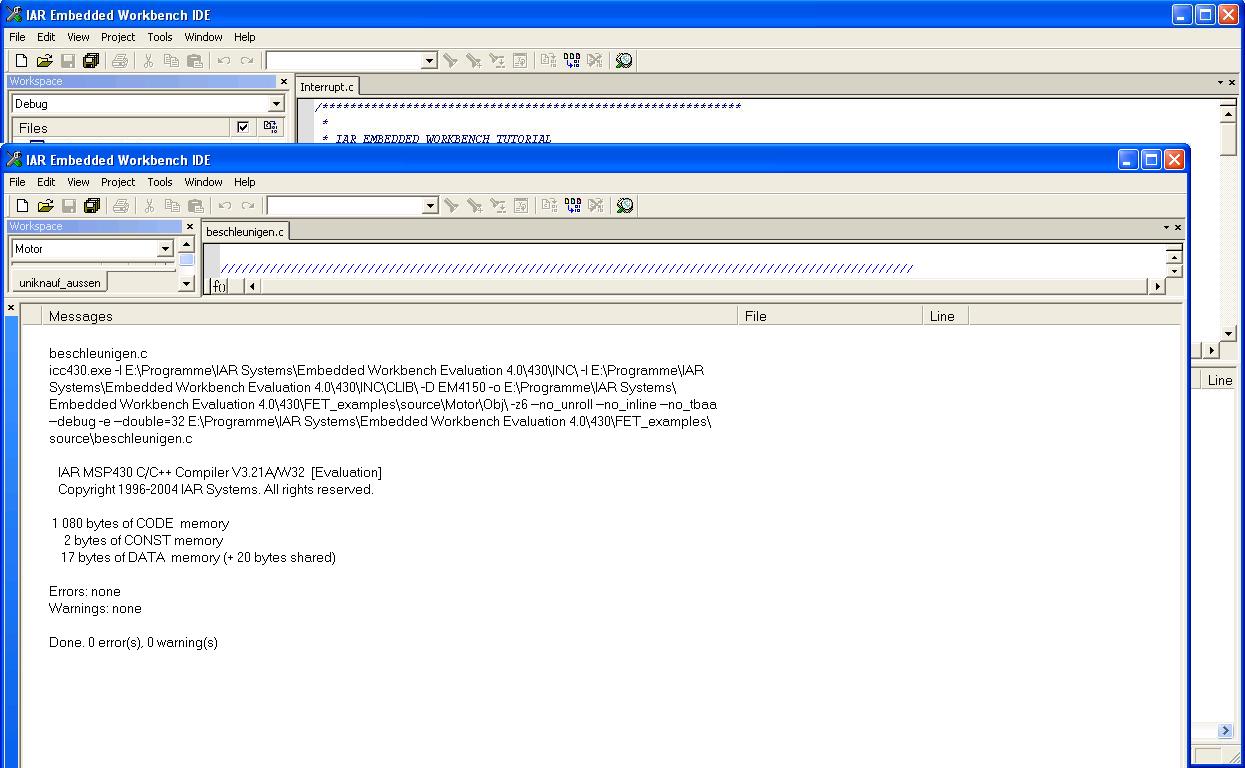The height and width of the screenshot is (768, 1245).
Task: Open Motor configuration dropdown in front Workspace
Action: point(166,249)
